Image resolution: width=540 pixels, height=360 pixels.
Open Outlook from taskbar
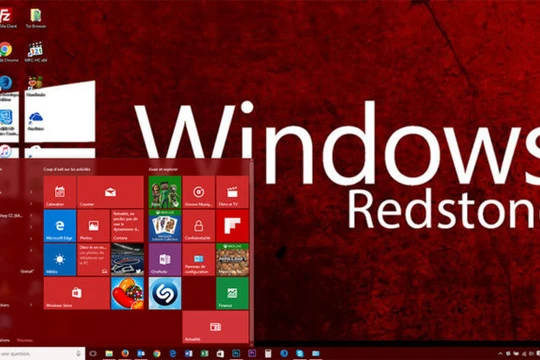pos(141,353)
